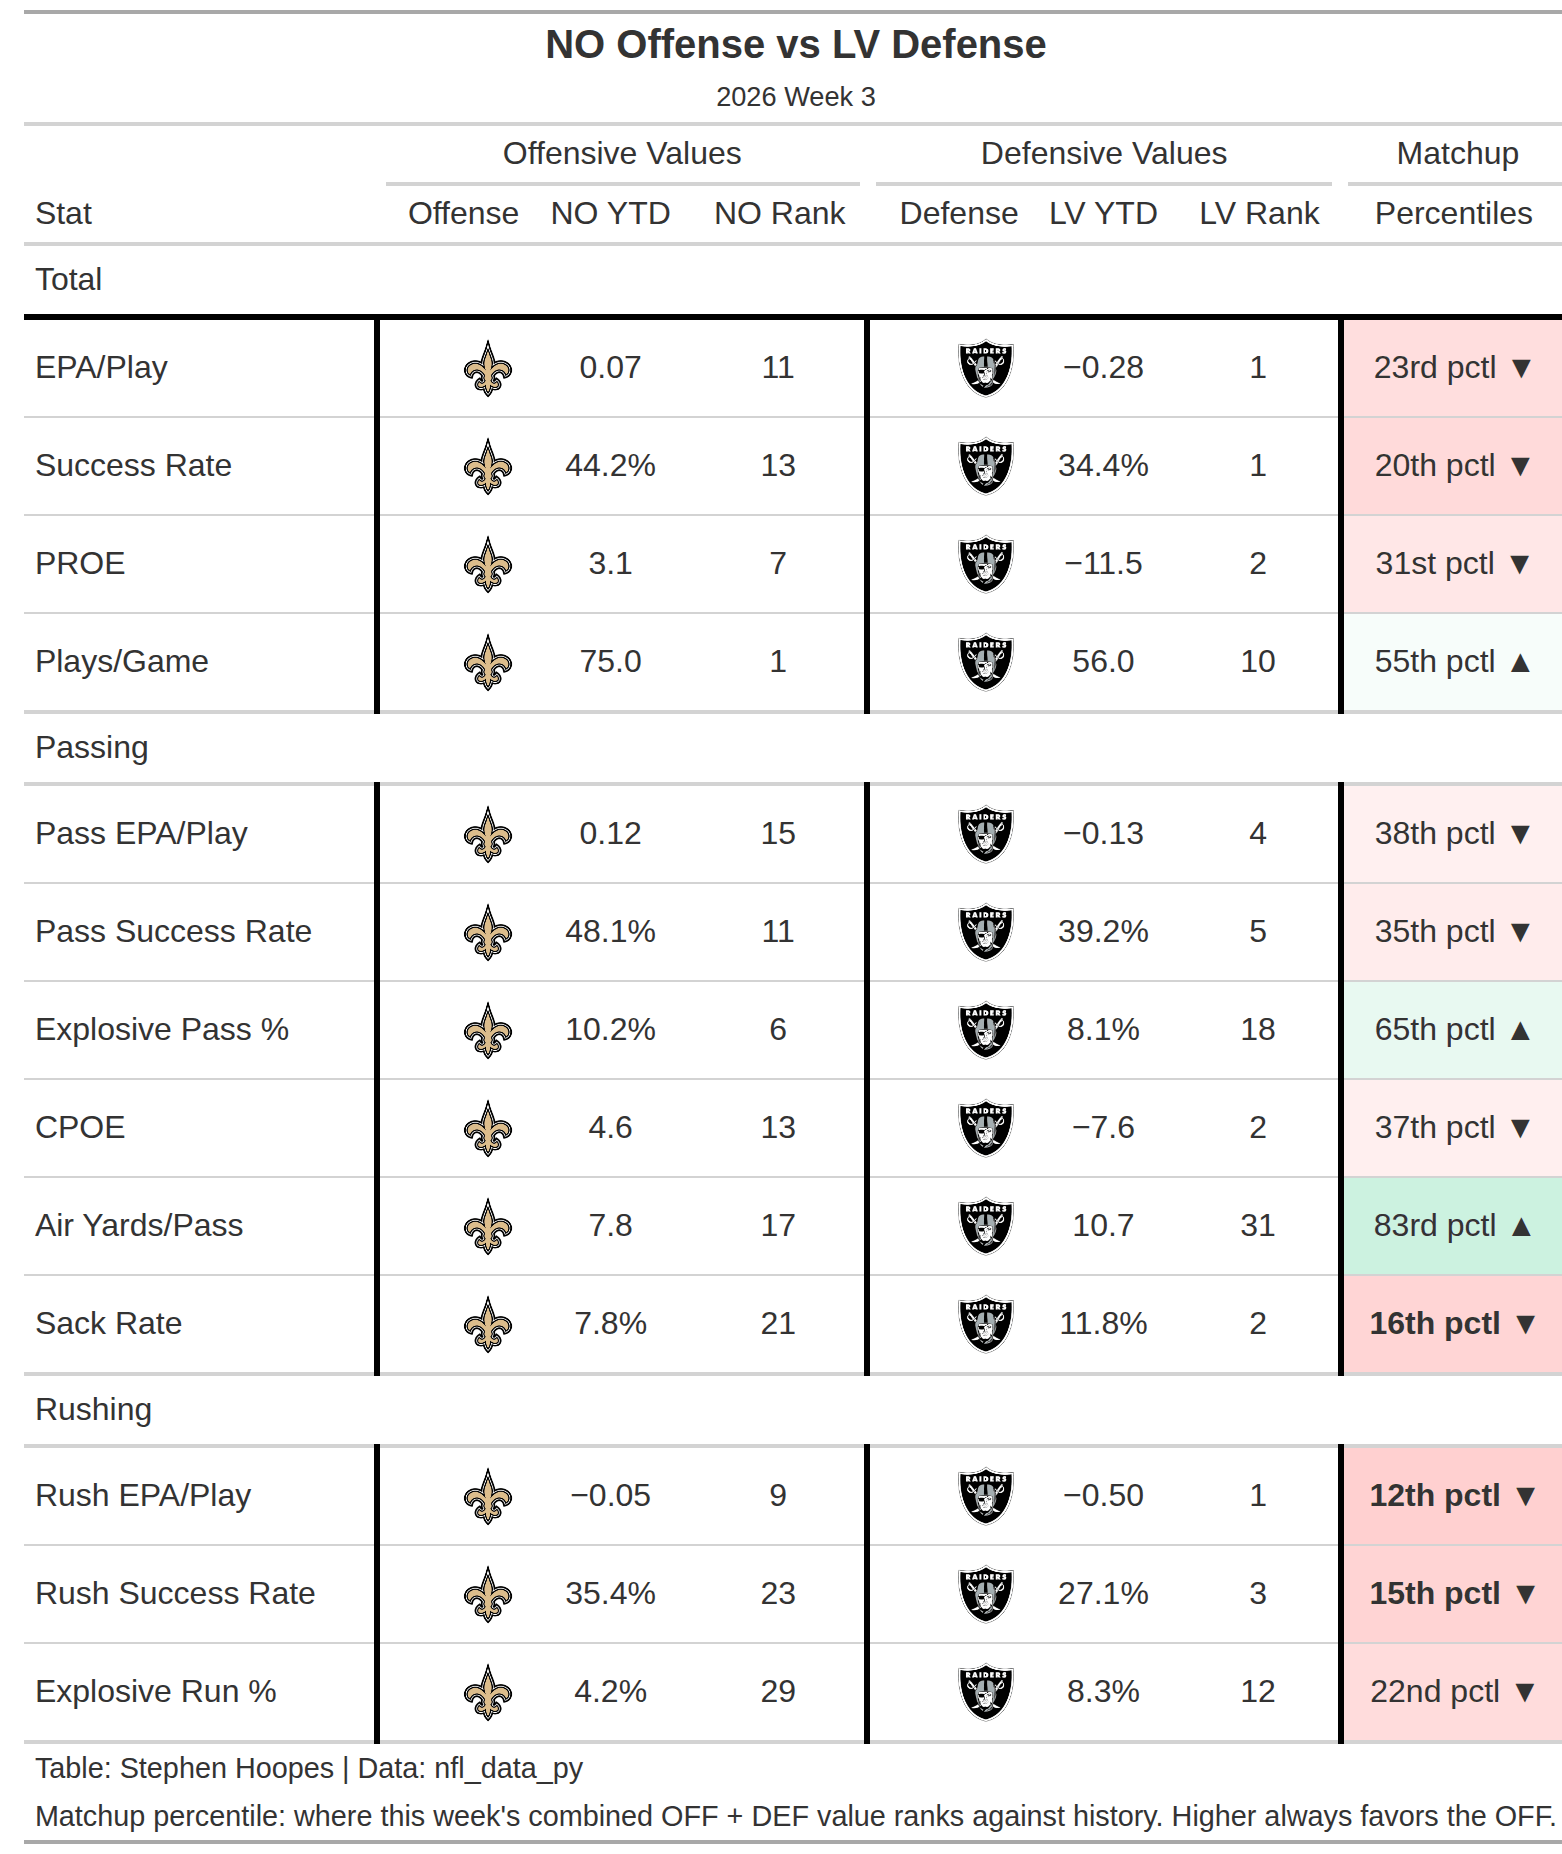Select the Raiders logo in CPOE row
The height and width of the screenshot is (1854, 1562).
click(x=986, y=1128)
